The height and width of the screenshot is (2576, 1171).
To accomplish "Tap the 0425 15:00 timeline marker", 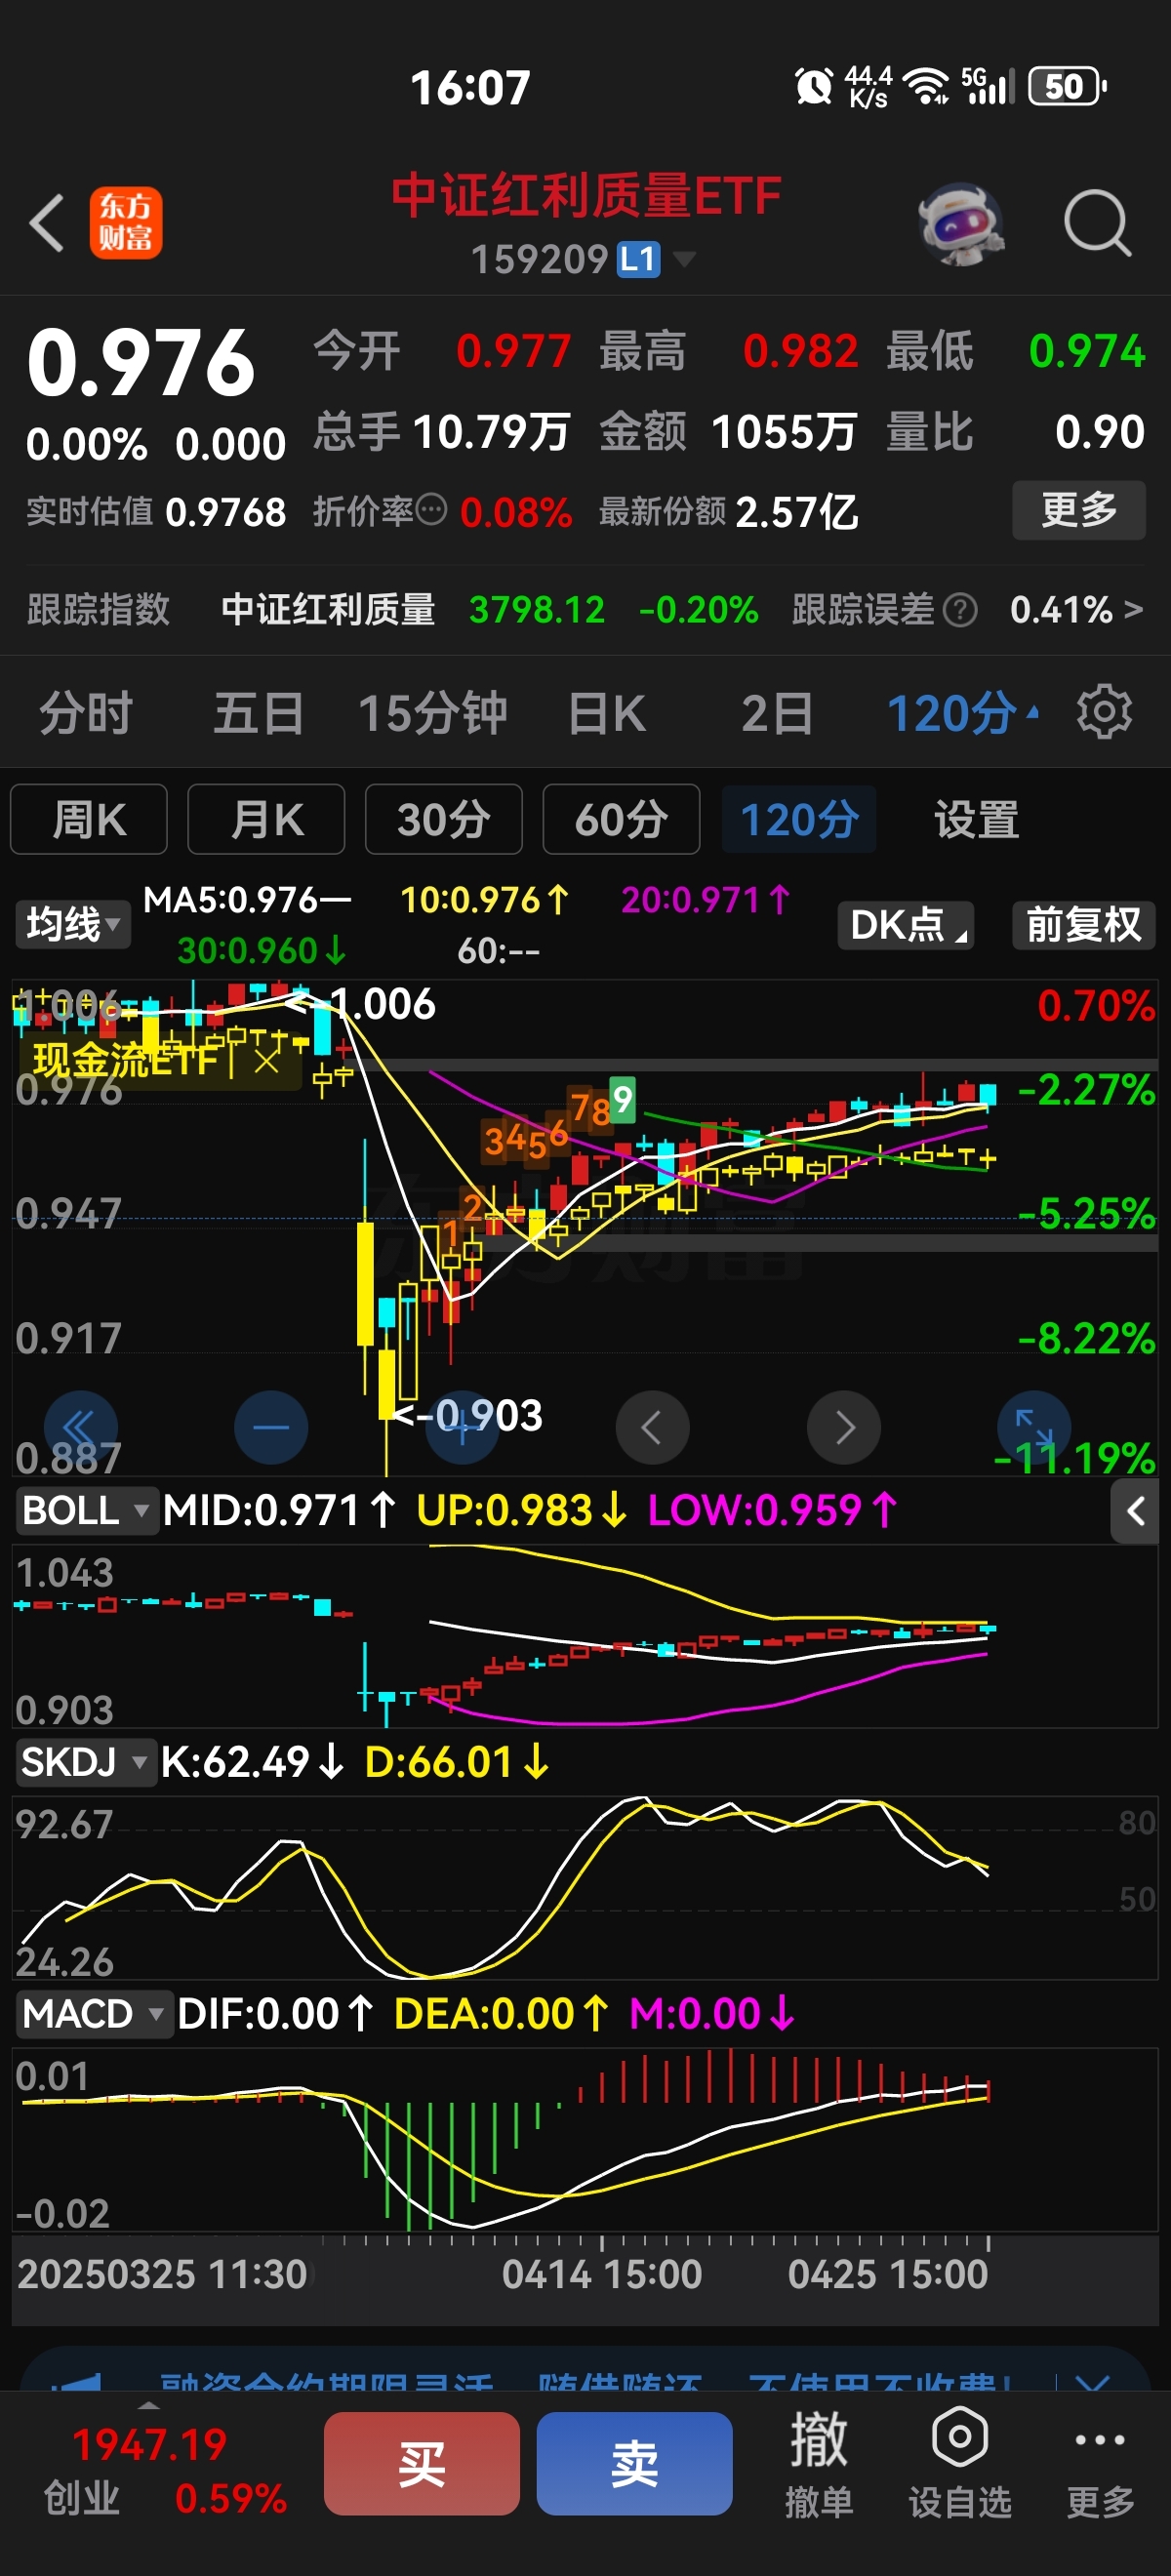I will pos(888,2274).
